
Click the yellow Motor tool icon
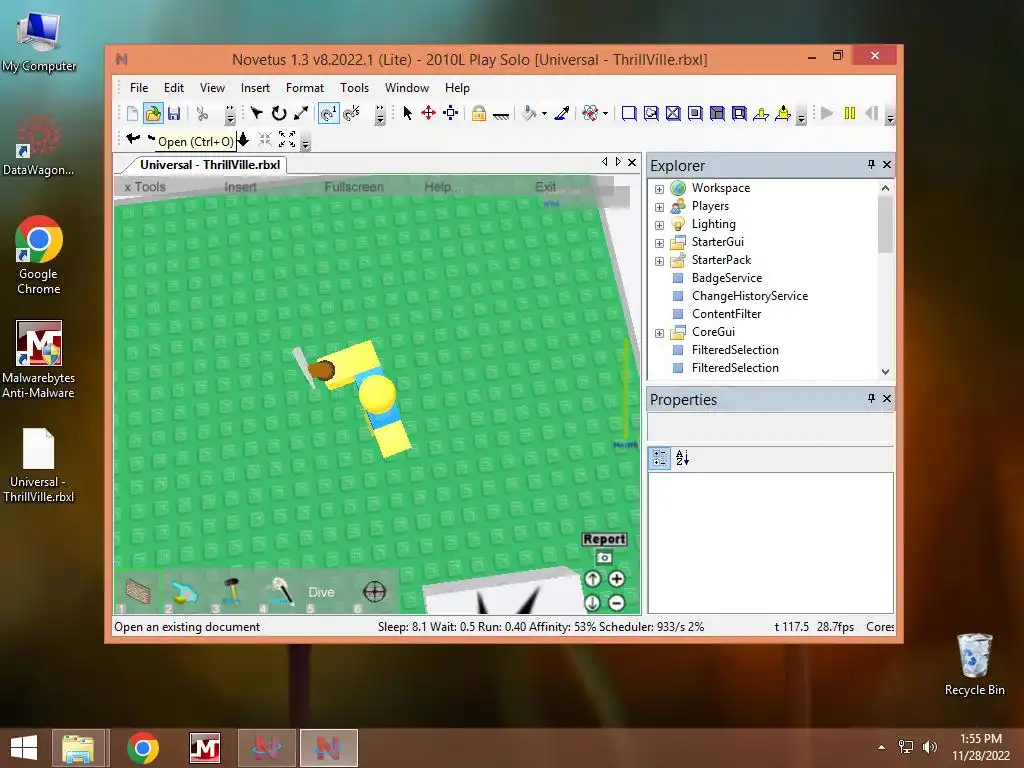click(x=783, y=114)
